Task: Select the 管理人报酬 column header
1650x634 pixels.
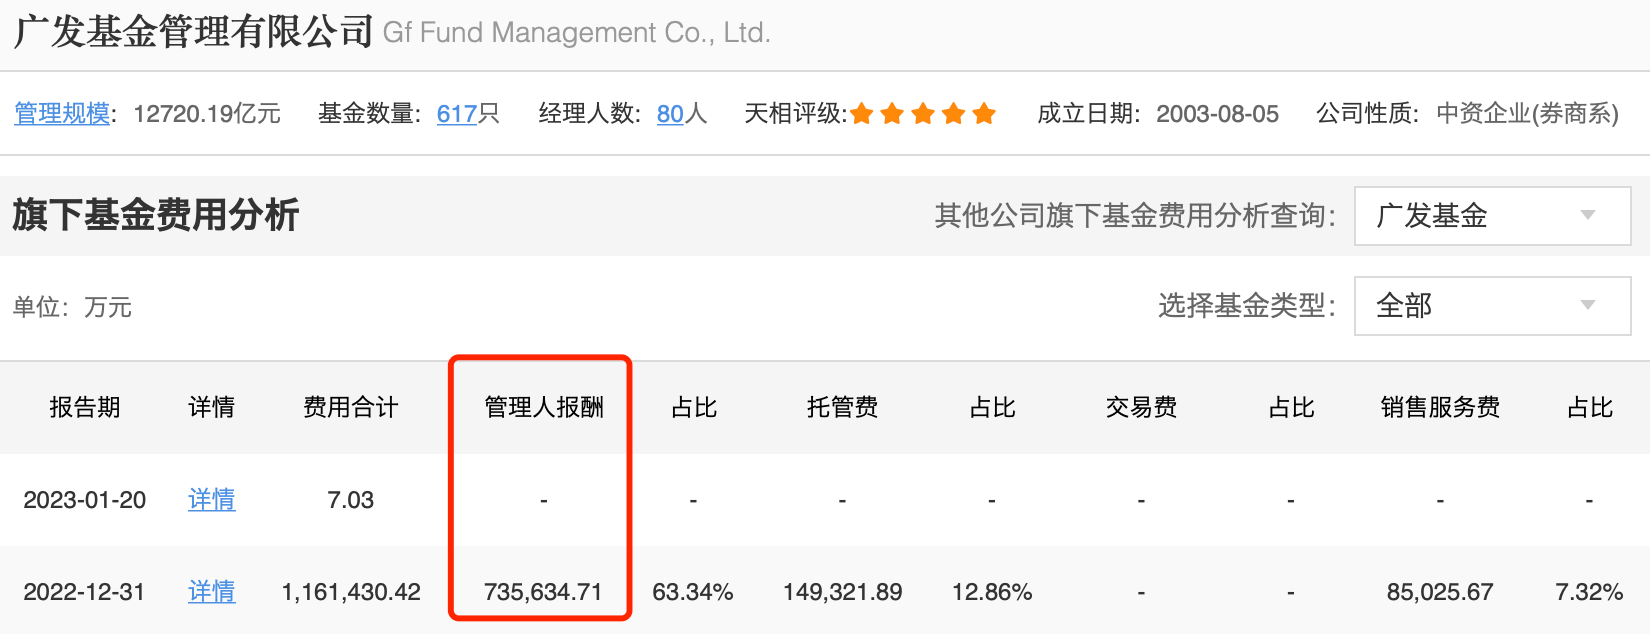Action: (x=544, y=408)
